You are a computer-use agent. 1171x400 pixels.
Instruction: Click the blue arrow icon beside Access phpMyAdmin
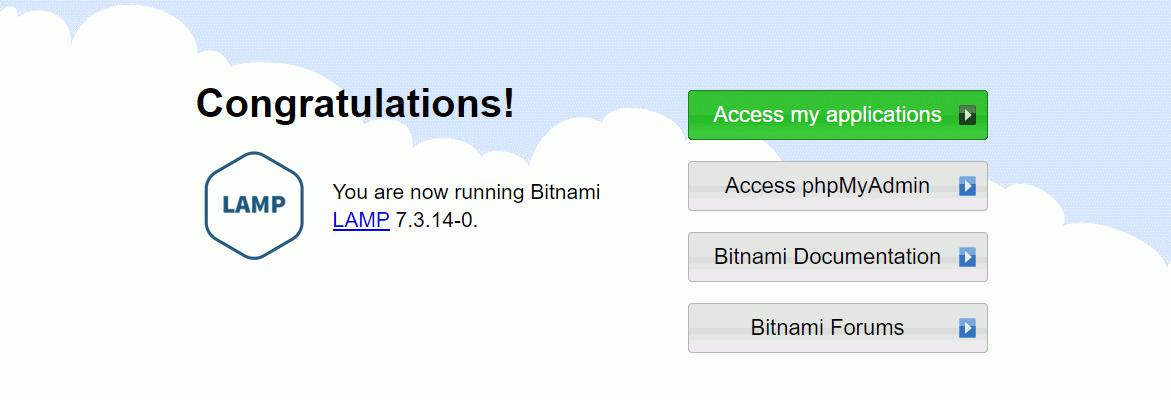coord(967,186)
